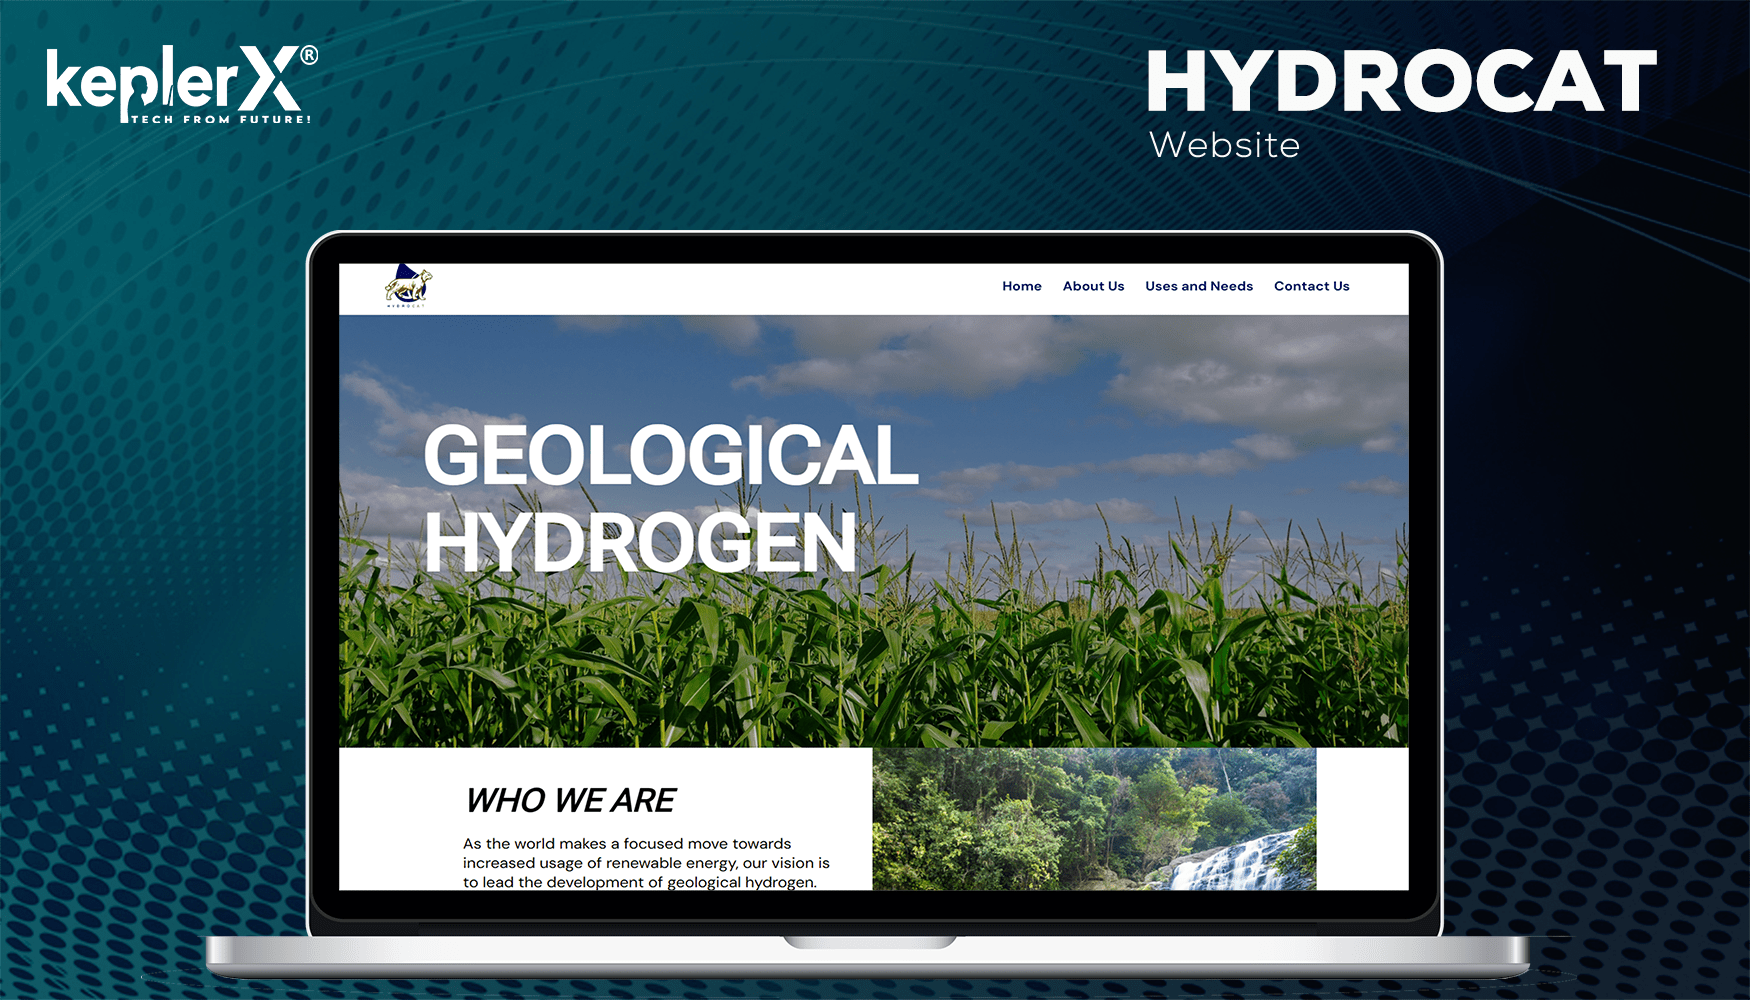
Task: Click the waterfall forest photo
Action: click(1094, 818)
